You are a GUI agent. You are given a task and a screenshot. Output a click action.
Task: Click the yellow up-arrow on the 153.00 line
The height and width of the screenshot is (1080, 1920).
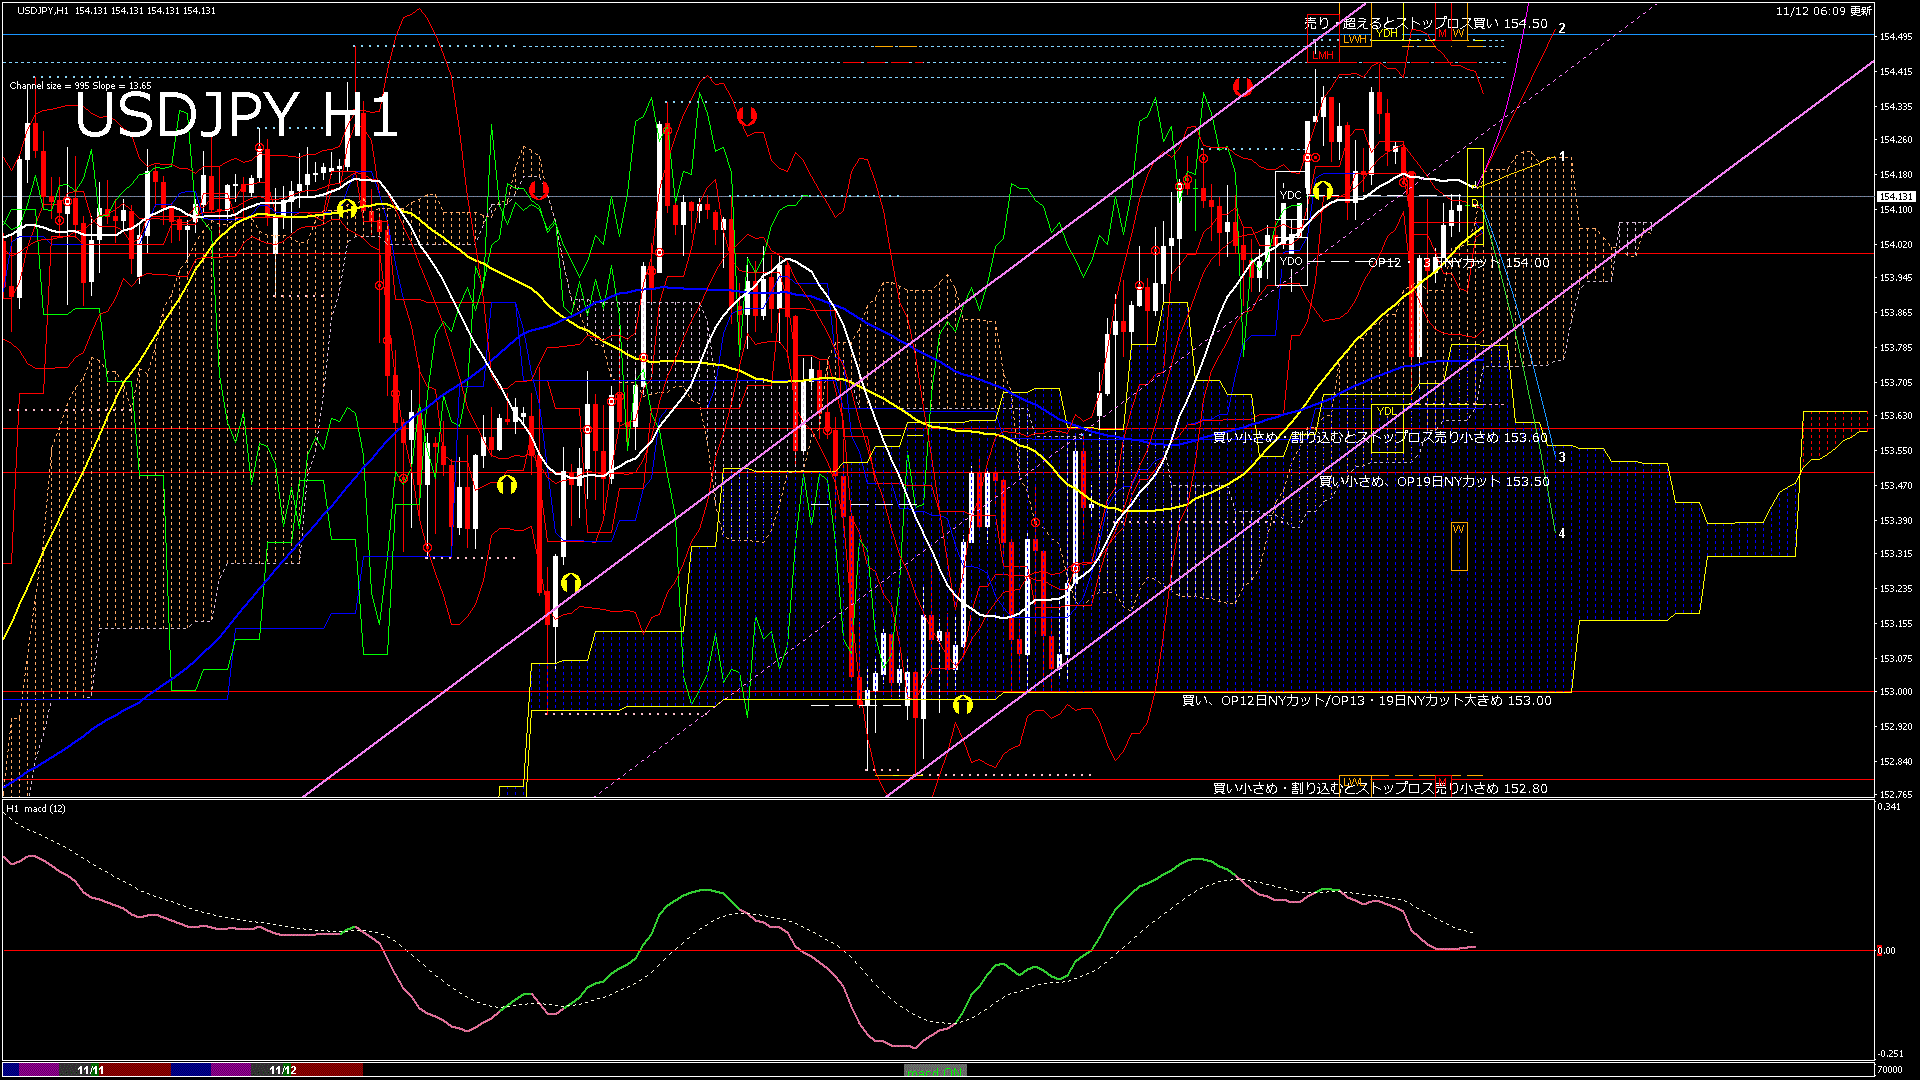tap(962, 705)
